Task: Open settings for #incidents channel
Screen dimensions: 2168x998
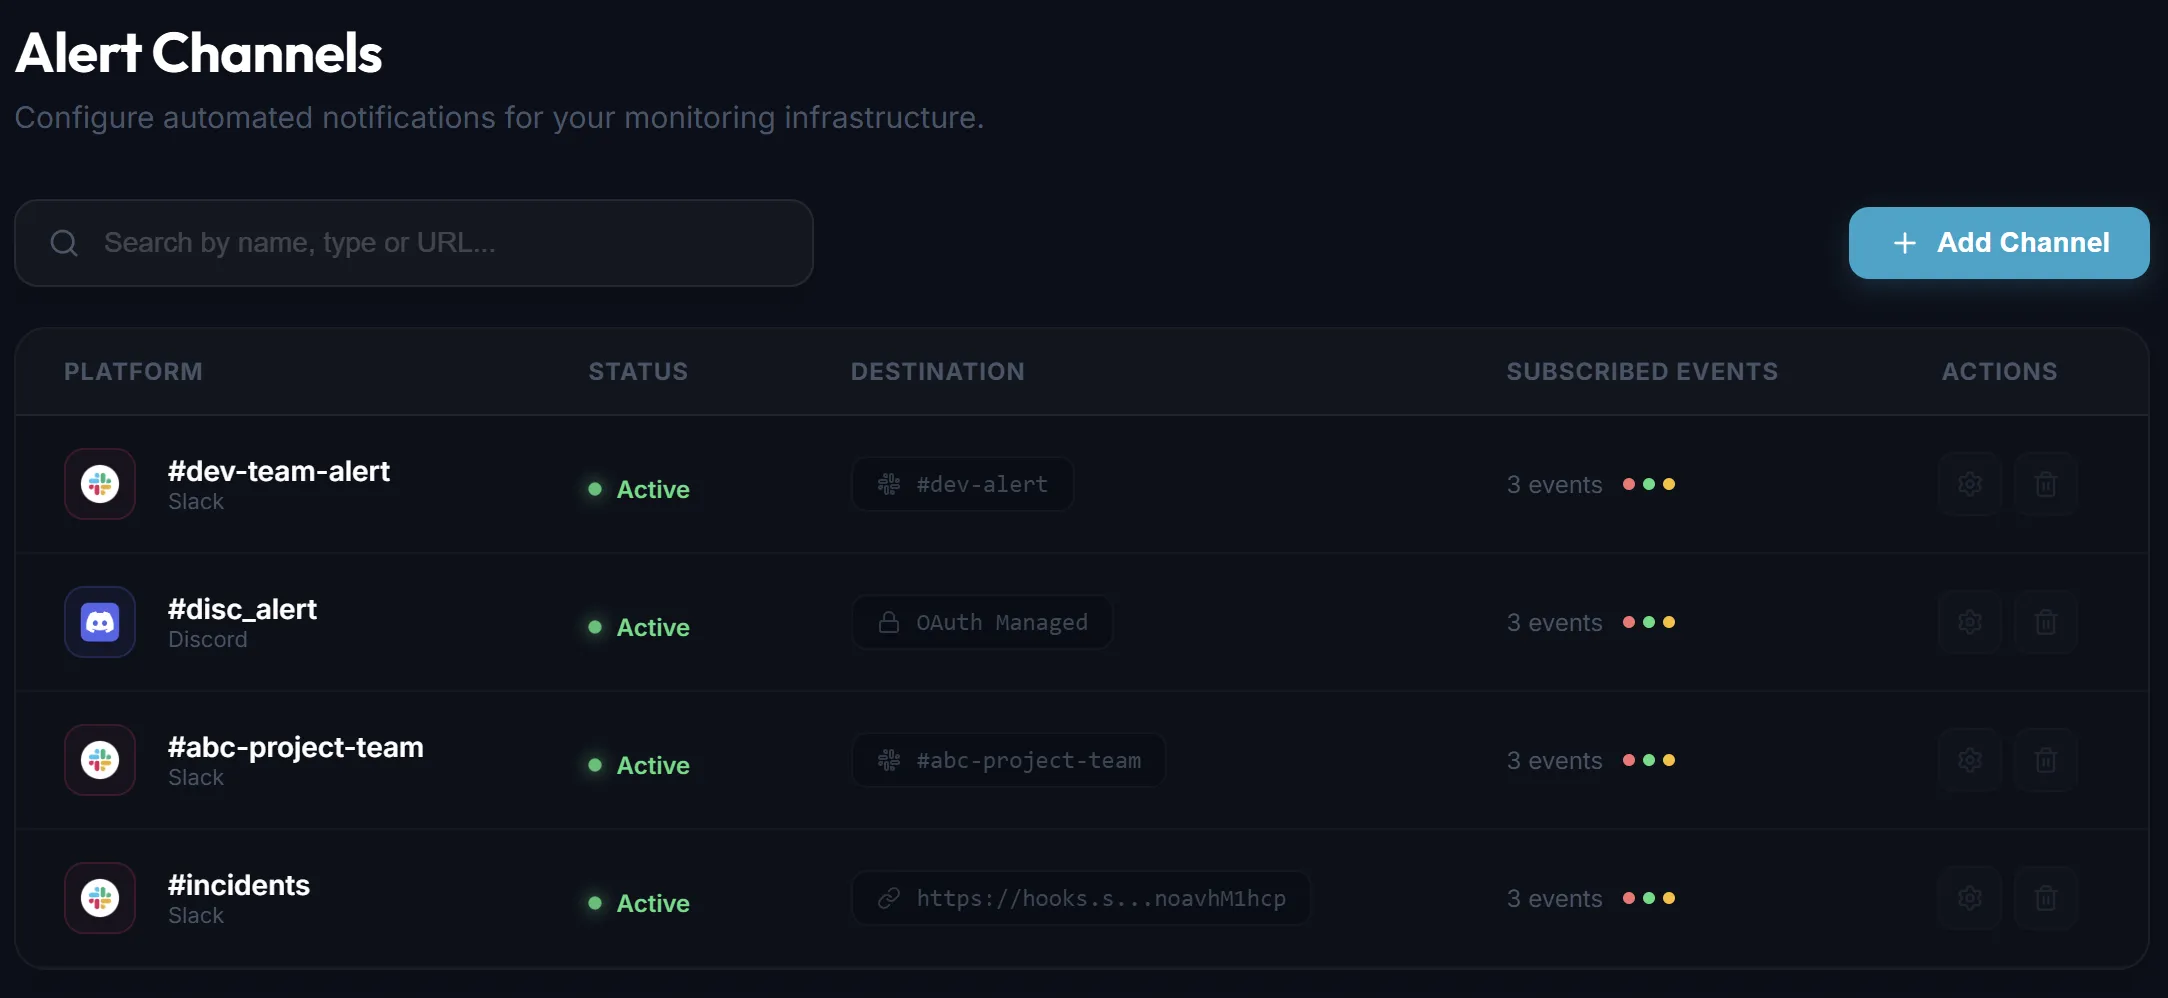Action: (1969, 898)
